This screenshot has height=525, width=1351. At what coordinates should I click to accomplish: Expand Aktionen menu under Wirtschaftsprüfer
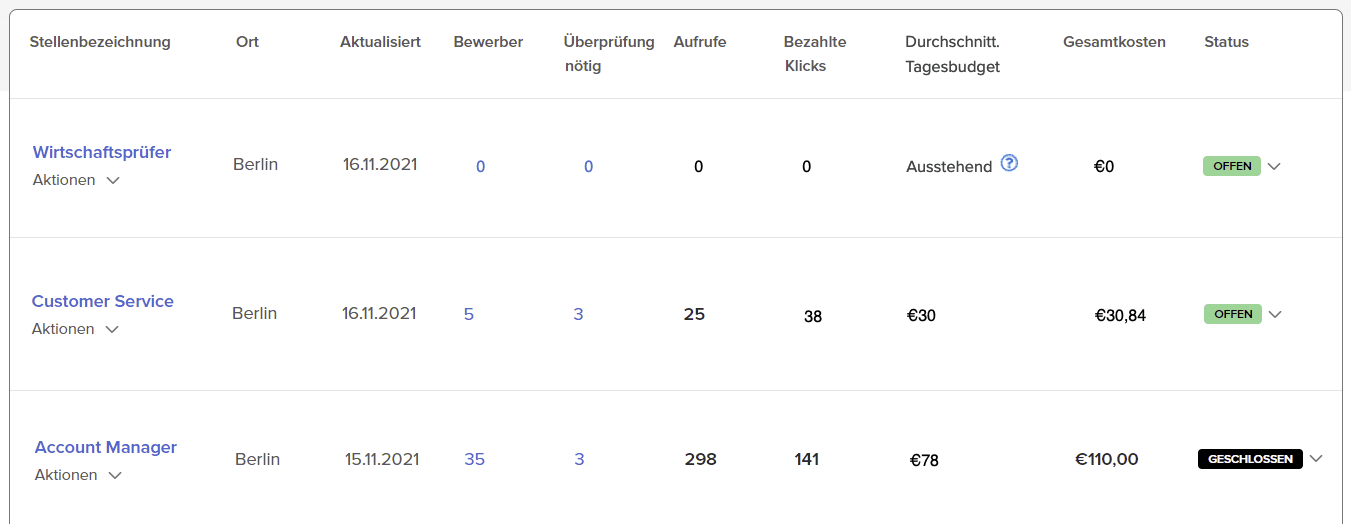tap(78, 180)
